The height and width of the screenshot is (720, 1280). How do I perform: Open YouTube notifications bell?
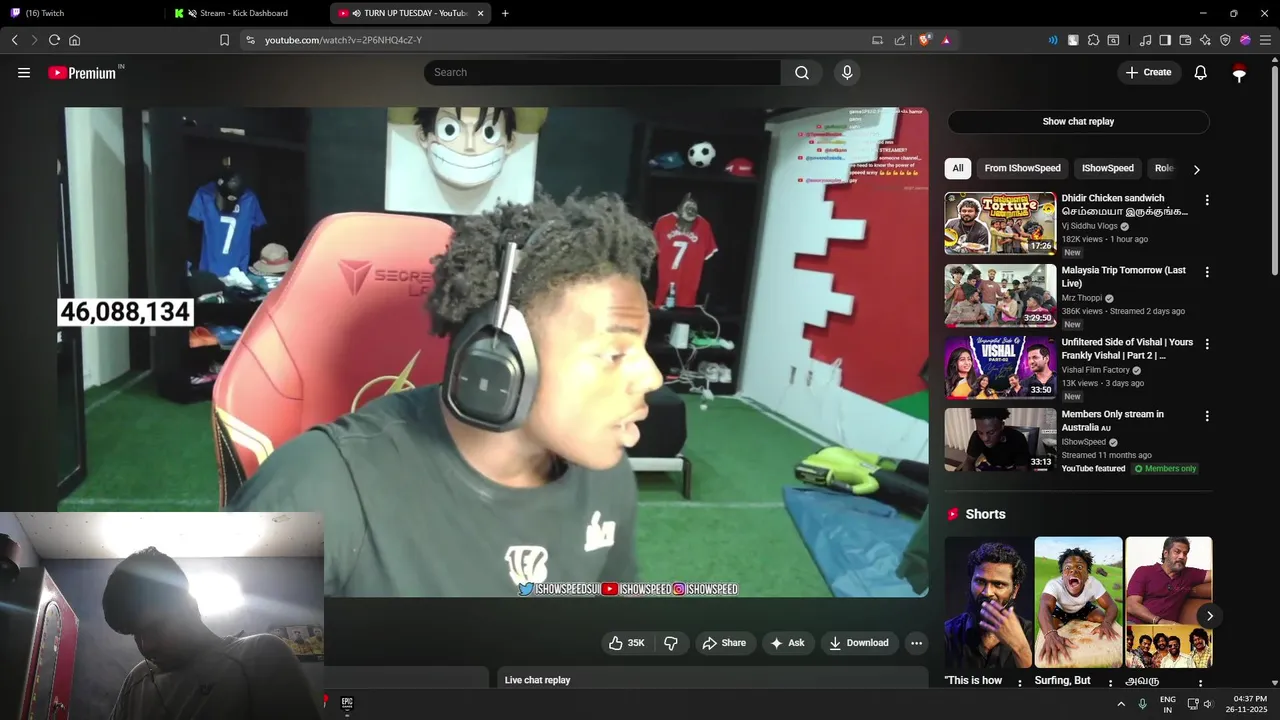(1201, 72)
